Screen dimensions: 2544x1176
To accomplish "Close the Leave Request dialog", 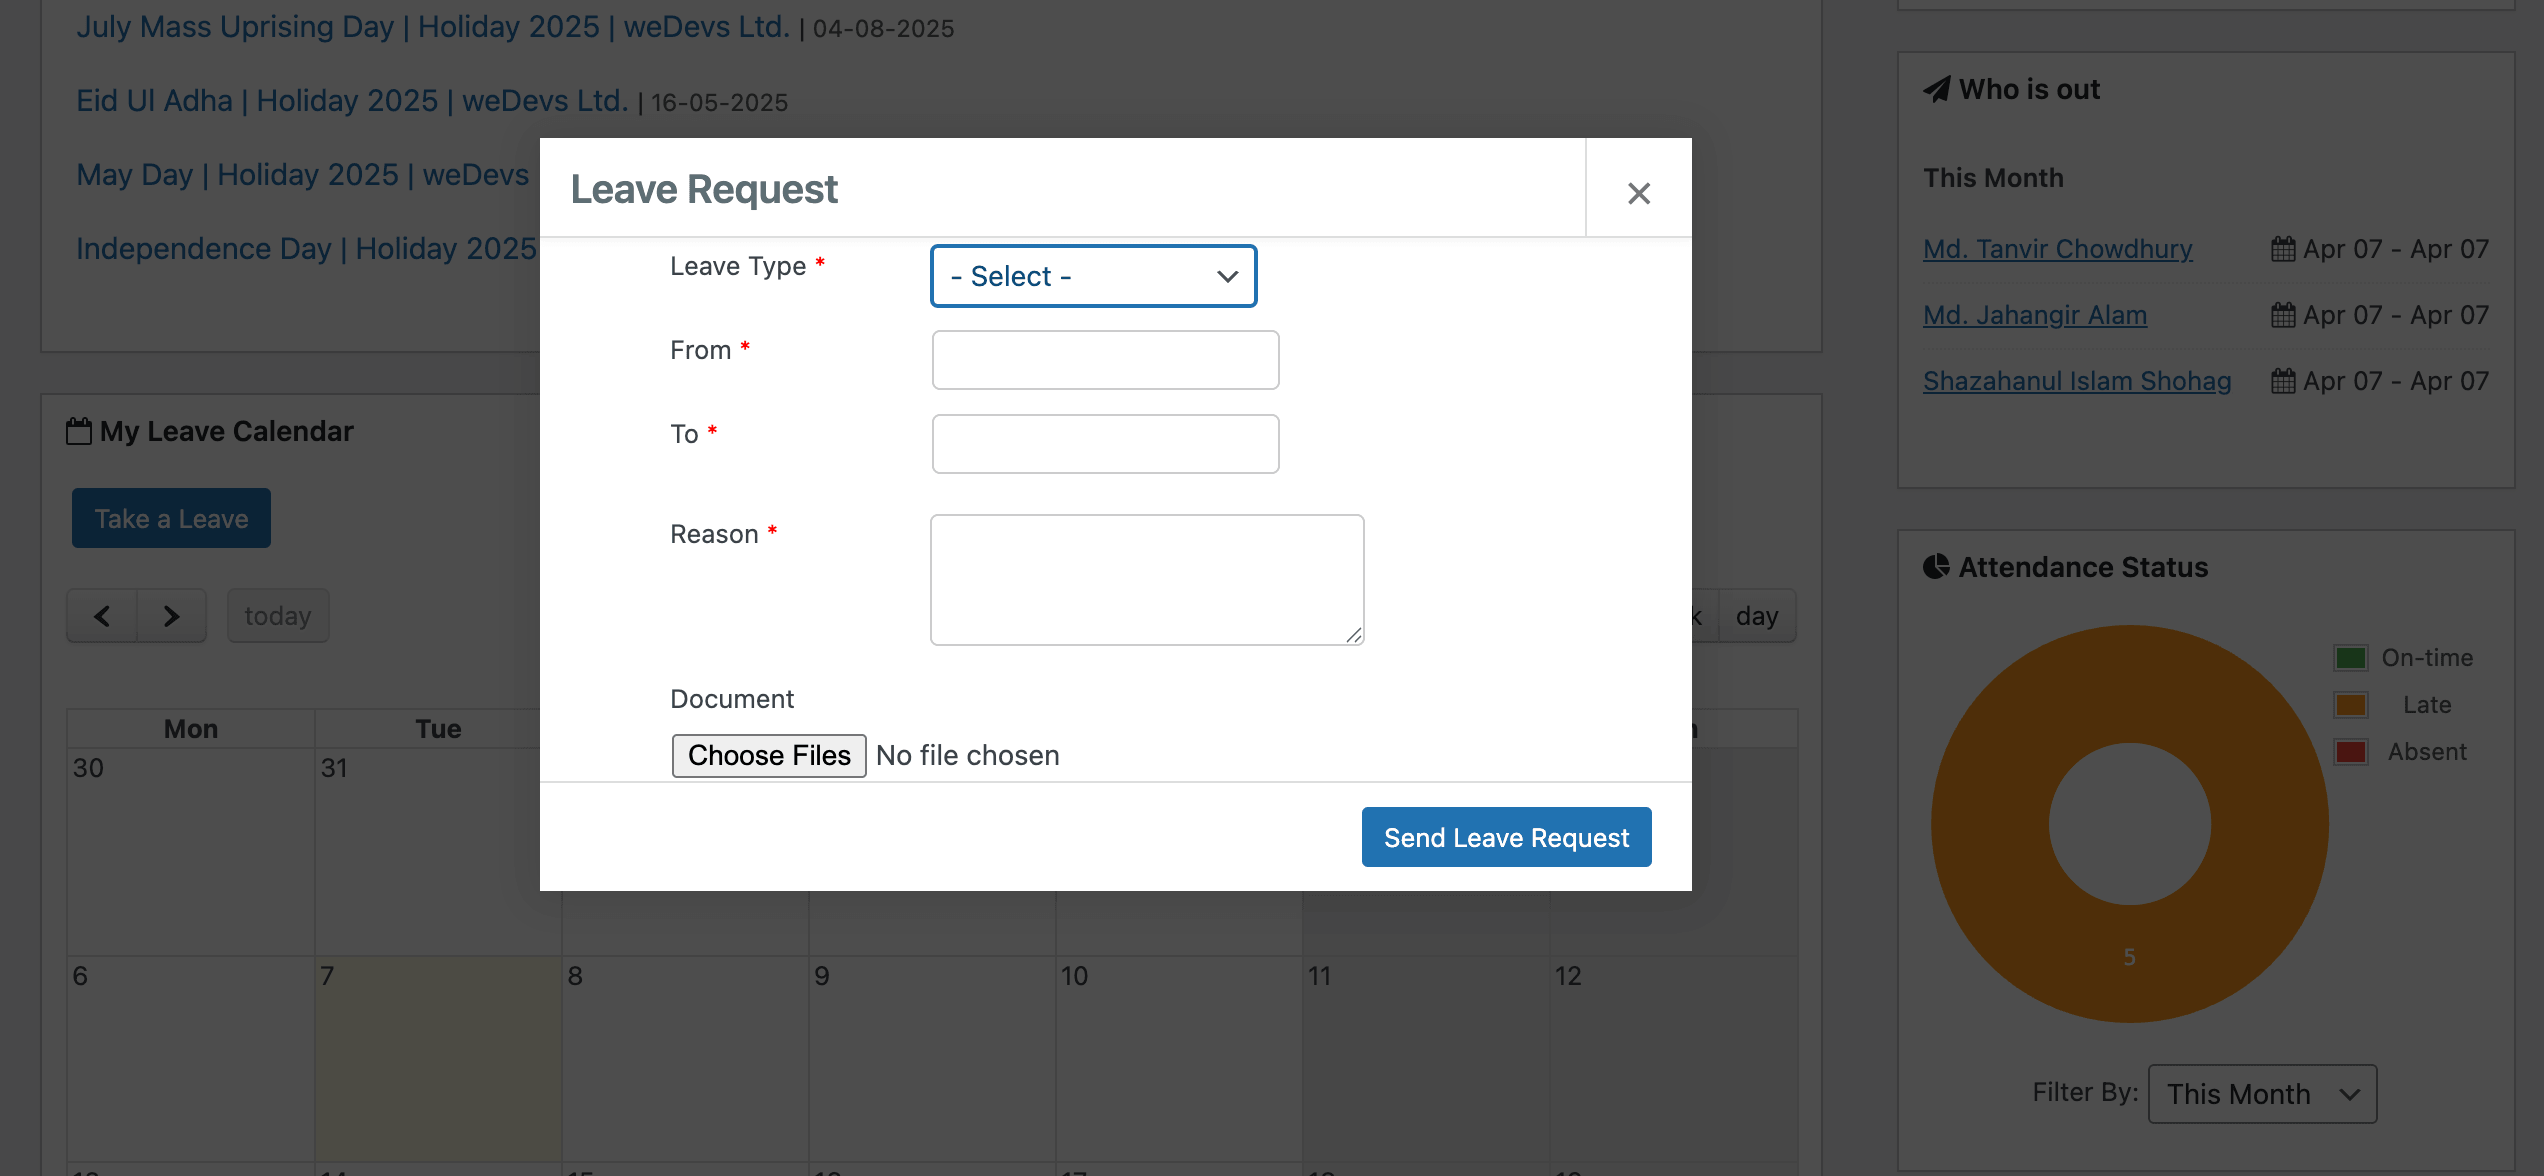I will pyautogui.click(x=1639, y=192).
